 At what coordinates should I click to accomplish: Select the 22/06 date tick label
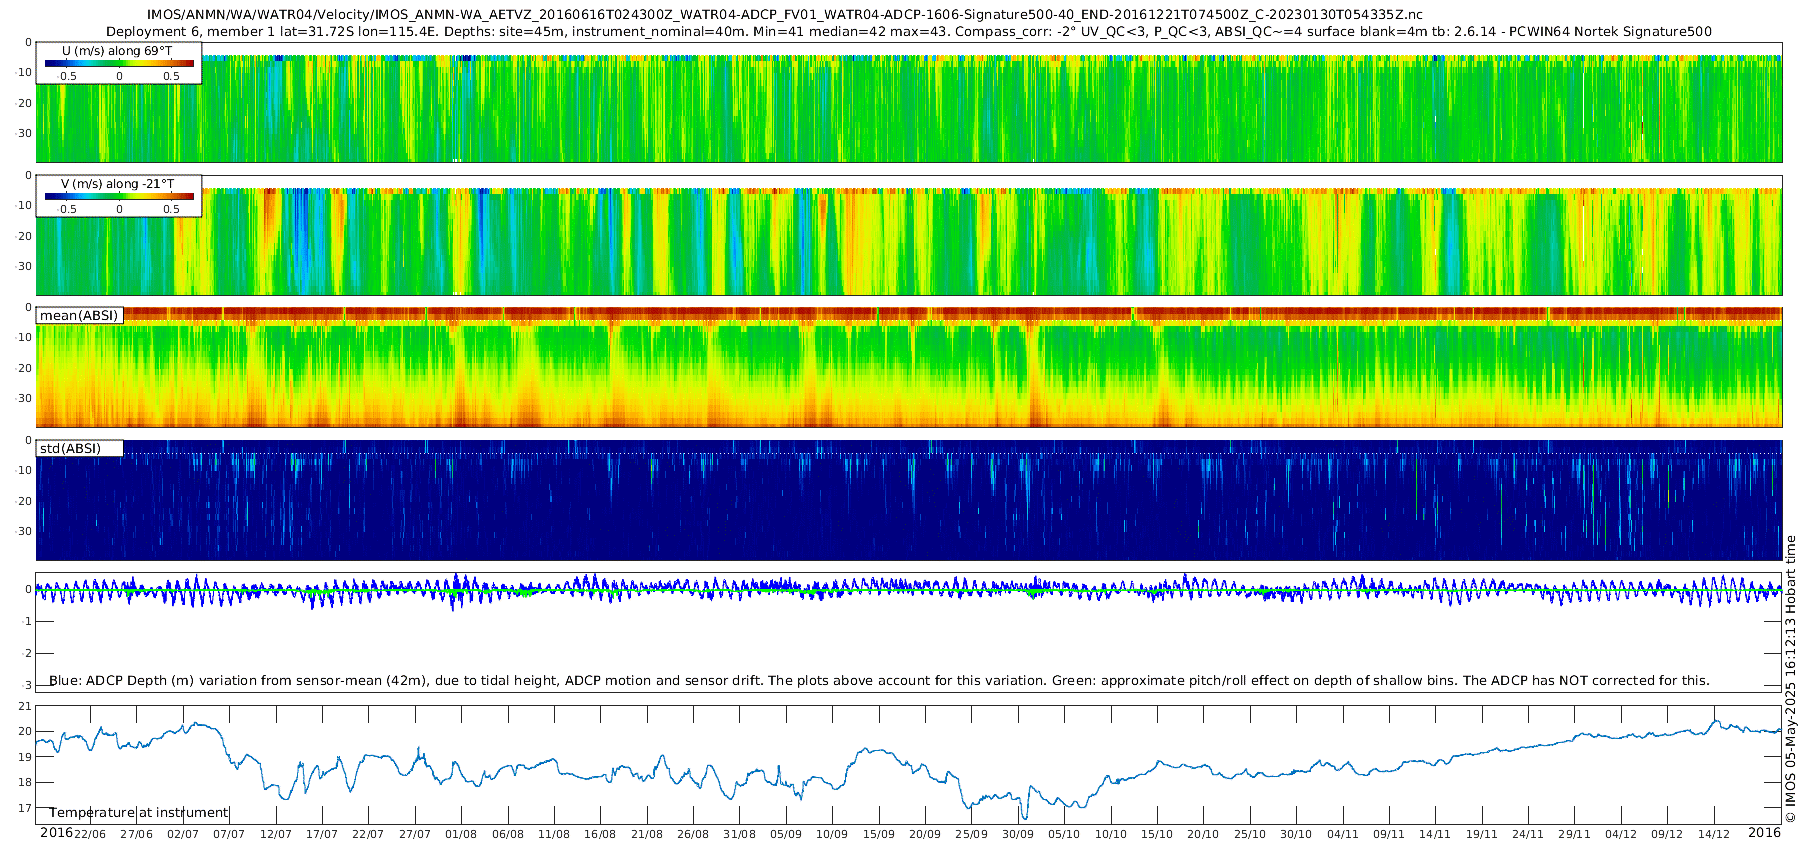pos(90,835)
